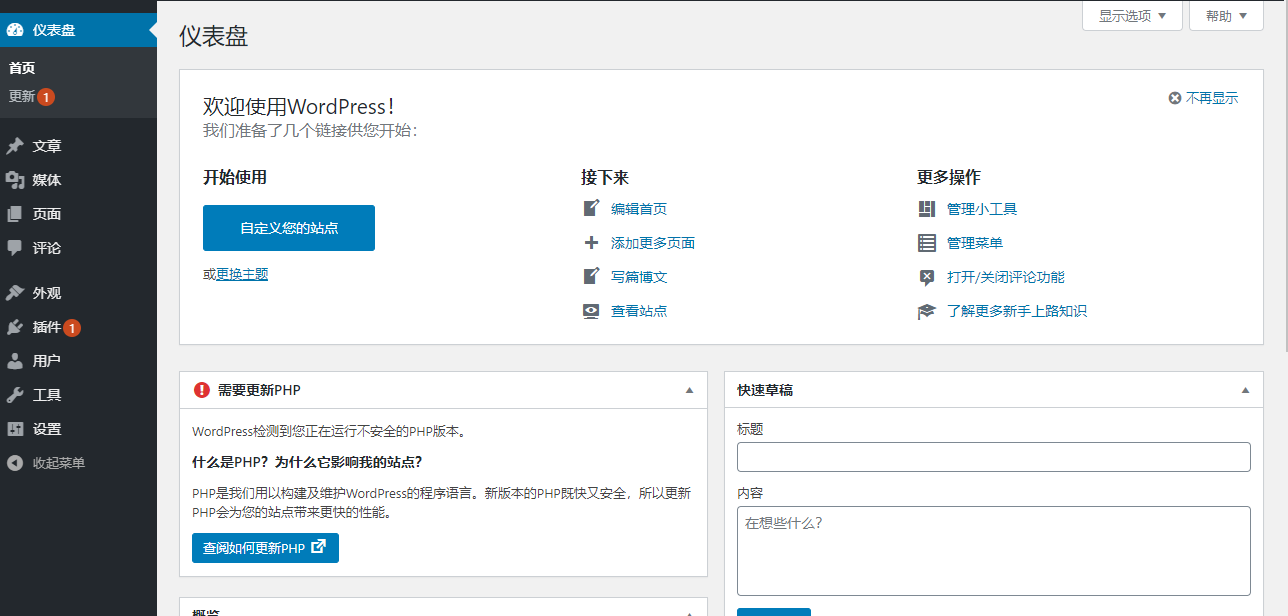The width and height of the screenshot is (1288, 616).
Task: Click the paintbrush icon next to 外观
Action: tap(15, 293)
